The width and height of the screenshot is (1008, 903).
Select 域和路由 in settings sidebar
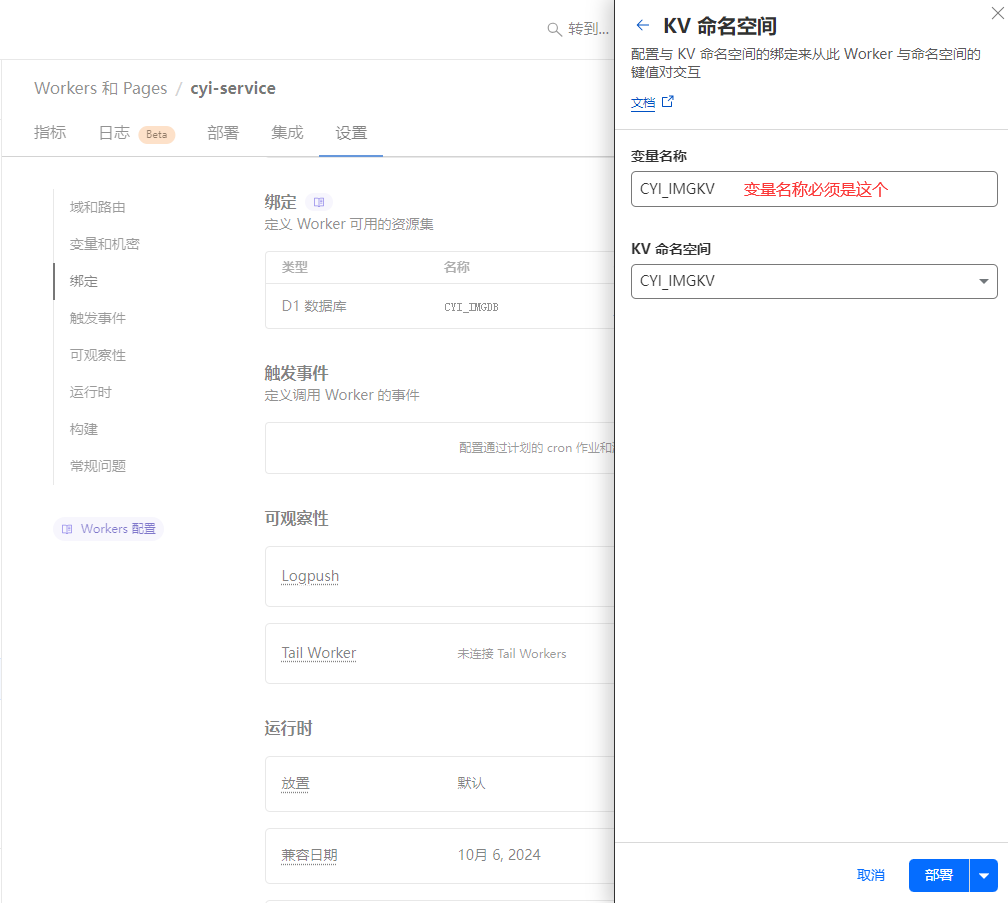click(x=97, y=207)
